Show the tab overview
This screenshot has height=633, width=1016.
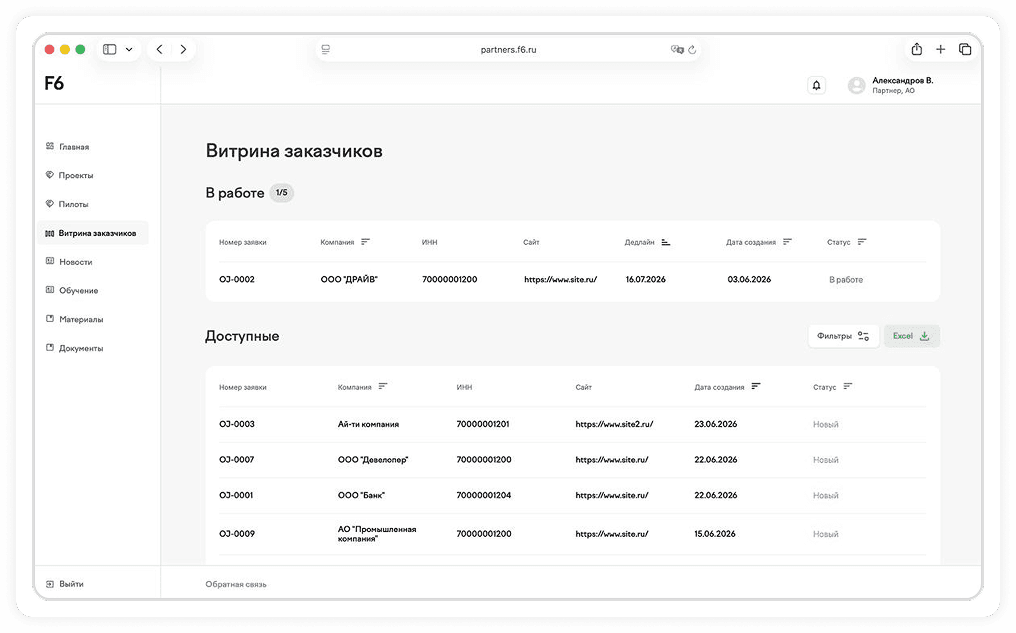pos(965,49)
